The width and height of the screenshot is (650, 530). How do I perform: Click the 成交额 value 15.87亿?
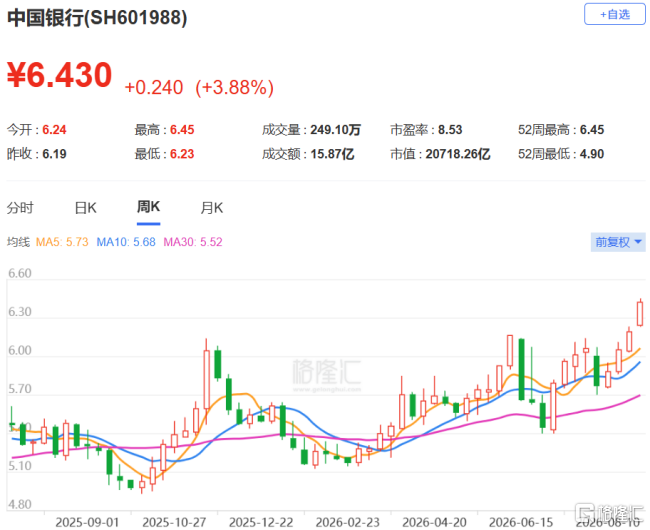click(332, 154)
